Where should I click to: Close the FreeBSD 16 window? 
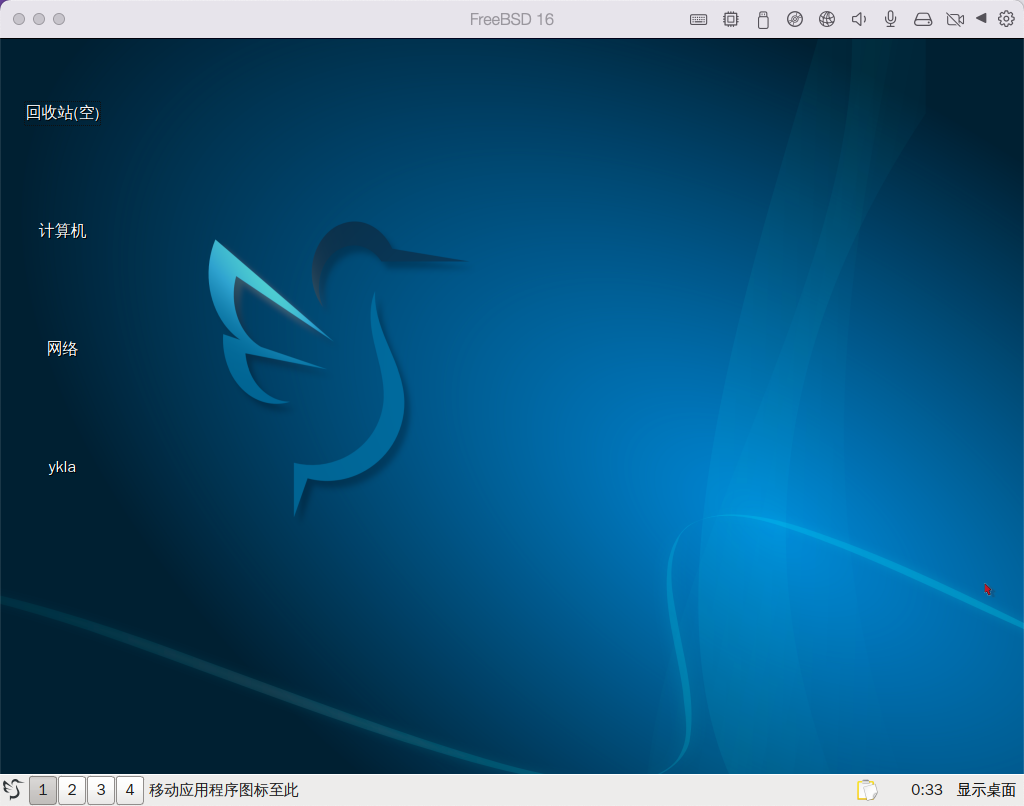point(19,19)
